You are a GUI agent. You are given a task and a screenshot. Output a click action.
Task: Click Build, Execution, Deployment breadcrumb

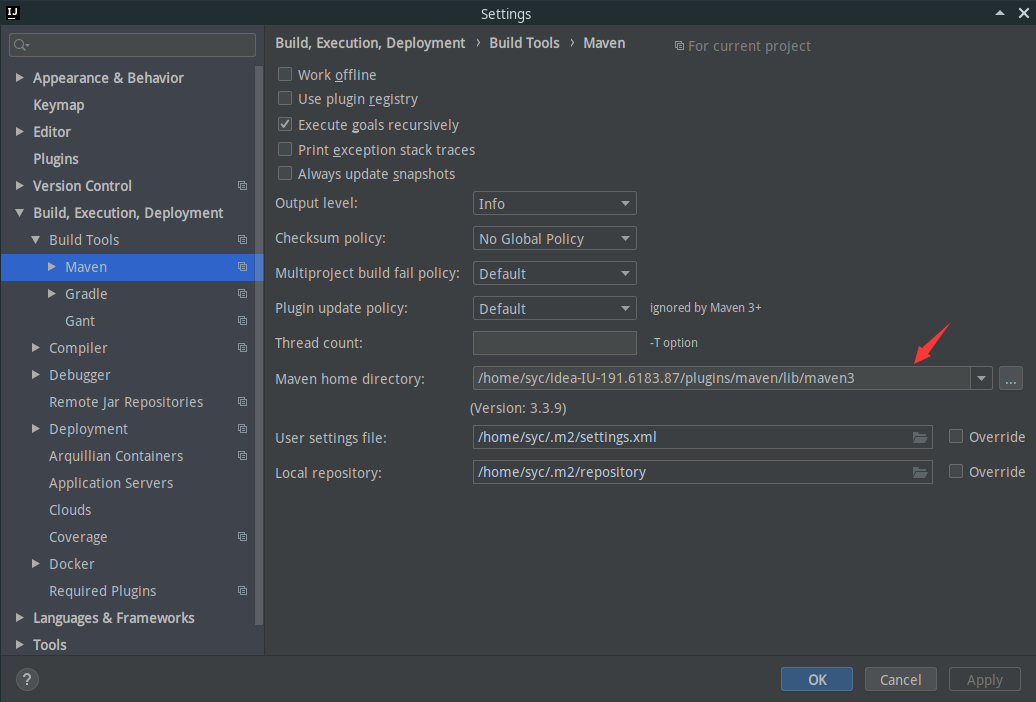370,43
